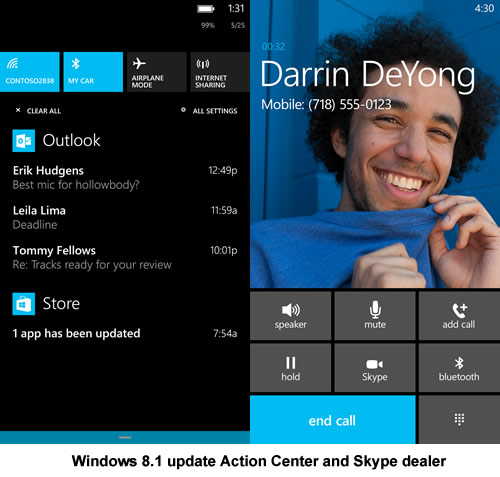Switch call to Skype video
The width and height of the screenshot is (500, 477).
click(x=375, y=368)
